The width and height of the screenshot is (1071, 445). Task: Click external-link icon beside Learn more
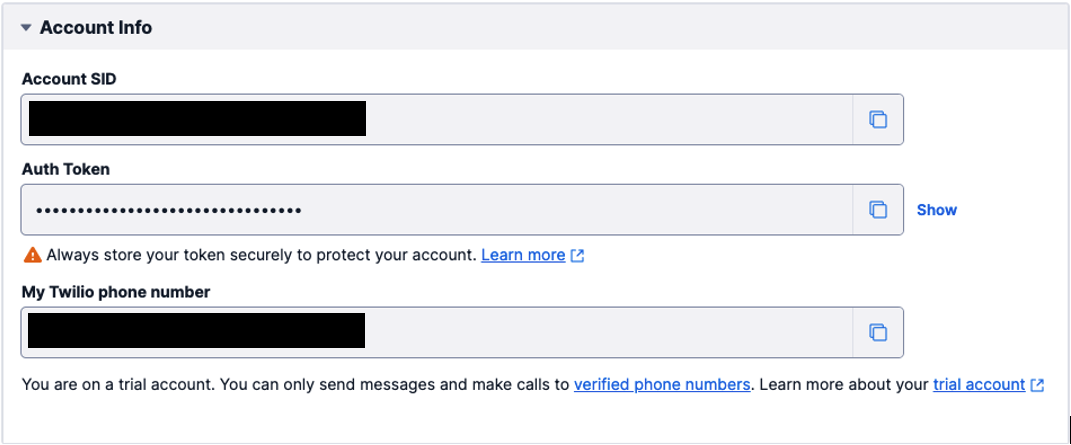point(577,256)
